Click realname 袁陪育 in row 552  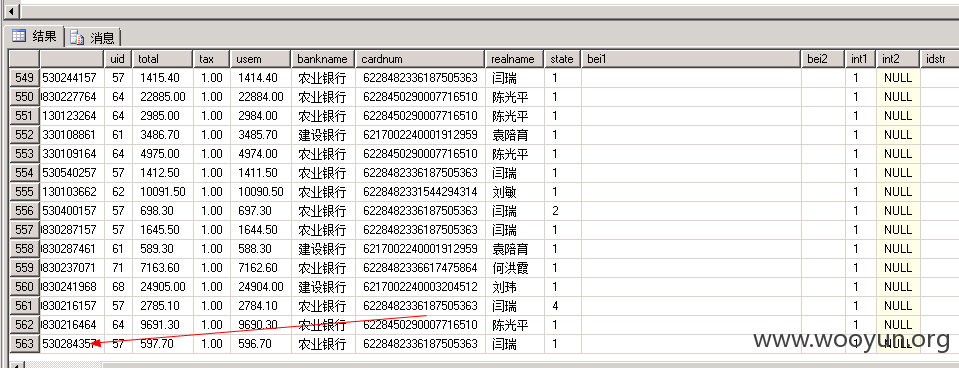coord(514,134)
